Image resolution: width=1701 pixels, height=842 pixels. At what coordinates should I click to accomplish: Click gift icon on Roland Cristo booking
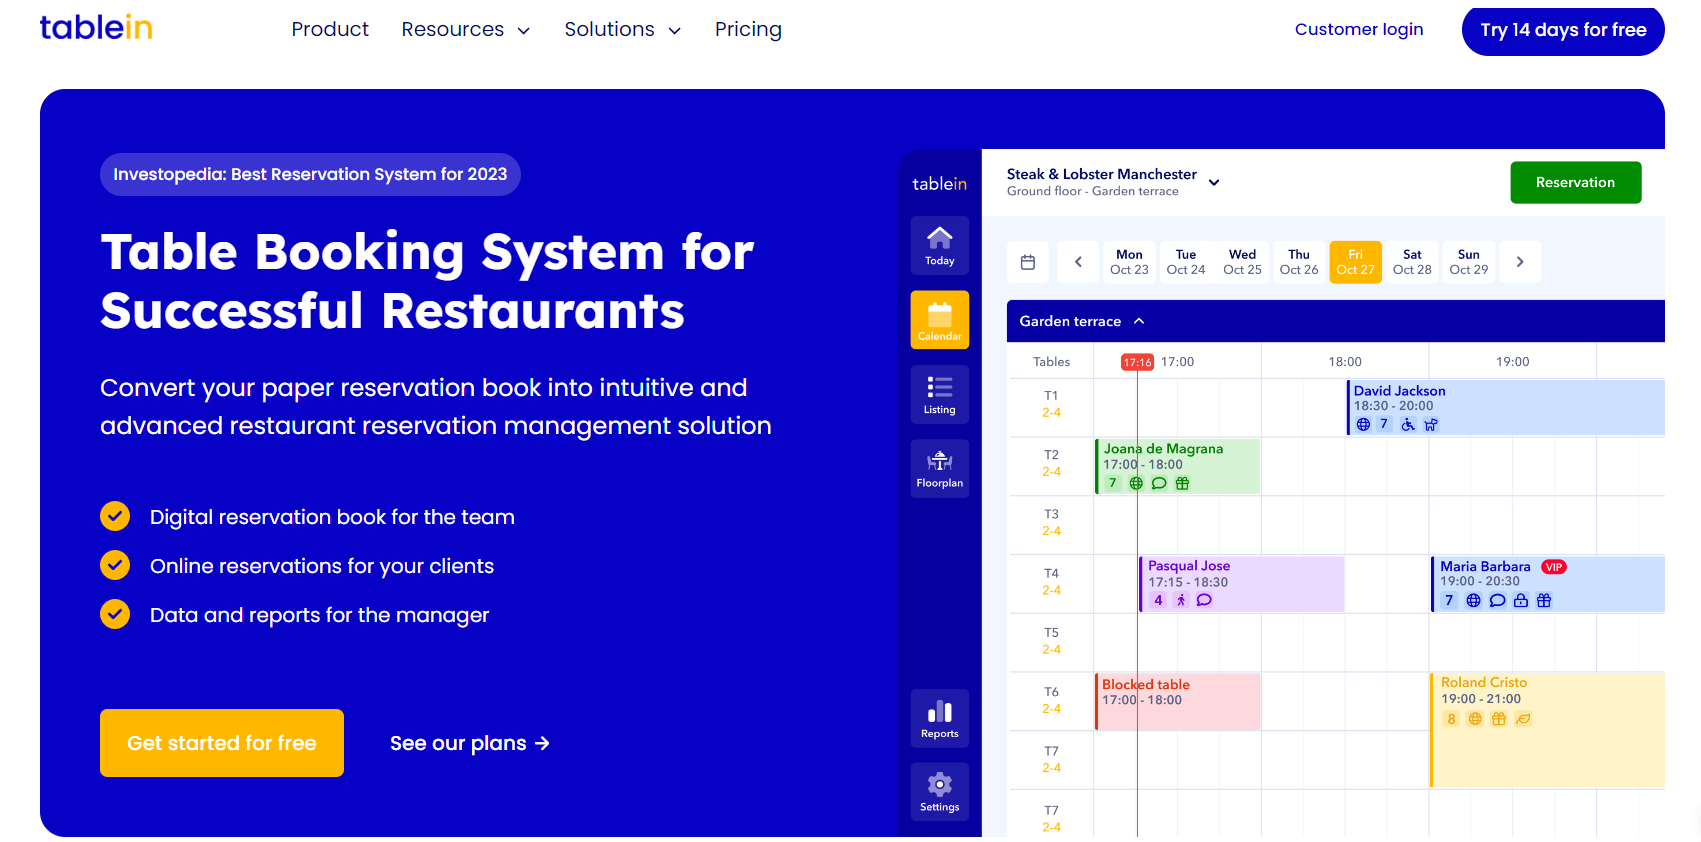1498,719
